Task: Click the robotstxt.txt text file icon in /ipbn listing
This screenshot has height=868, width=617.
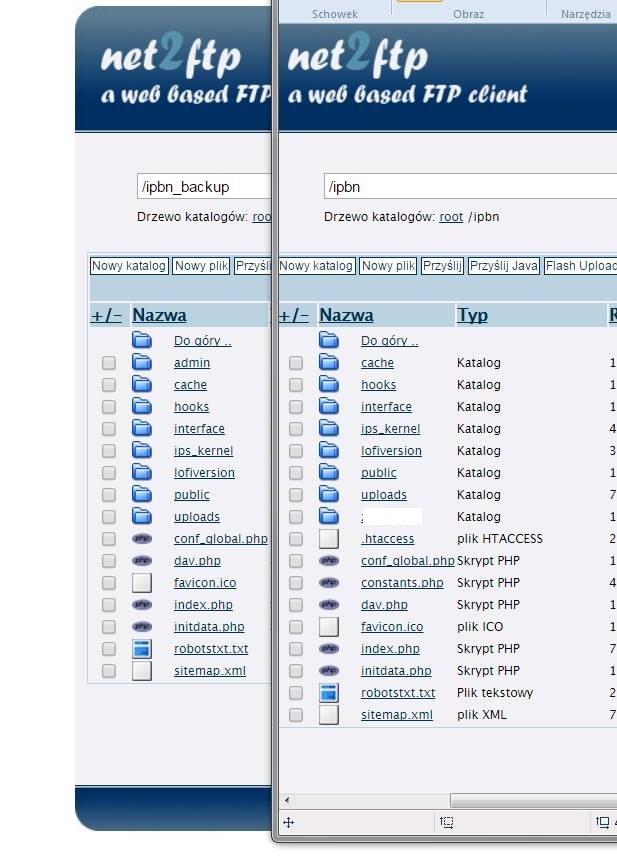Action: point(329,693)
